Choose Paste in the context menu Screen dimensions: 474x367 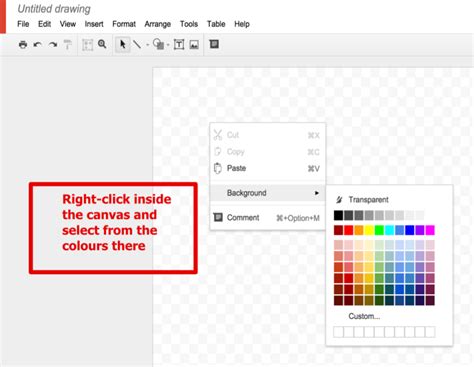tap(267, 168)
